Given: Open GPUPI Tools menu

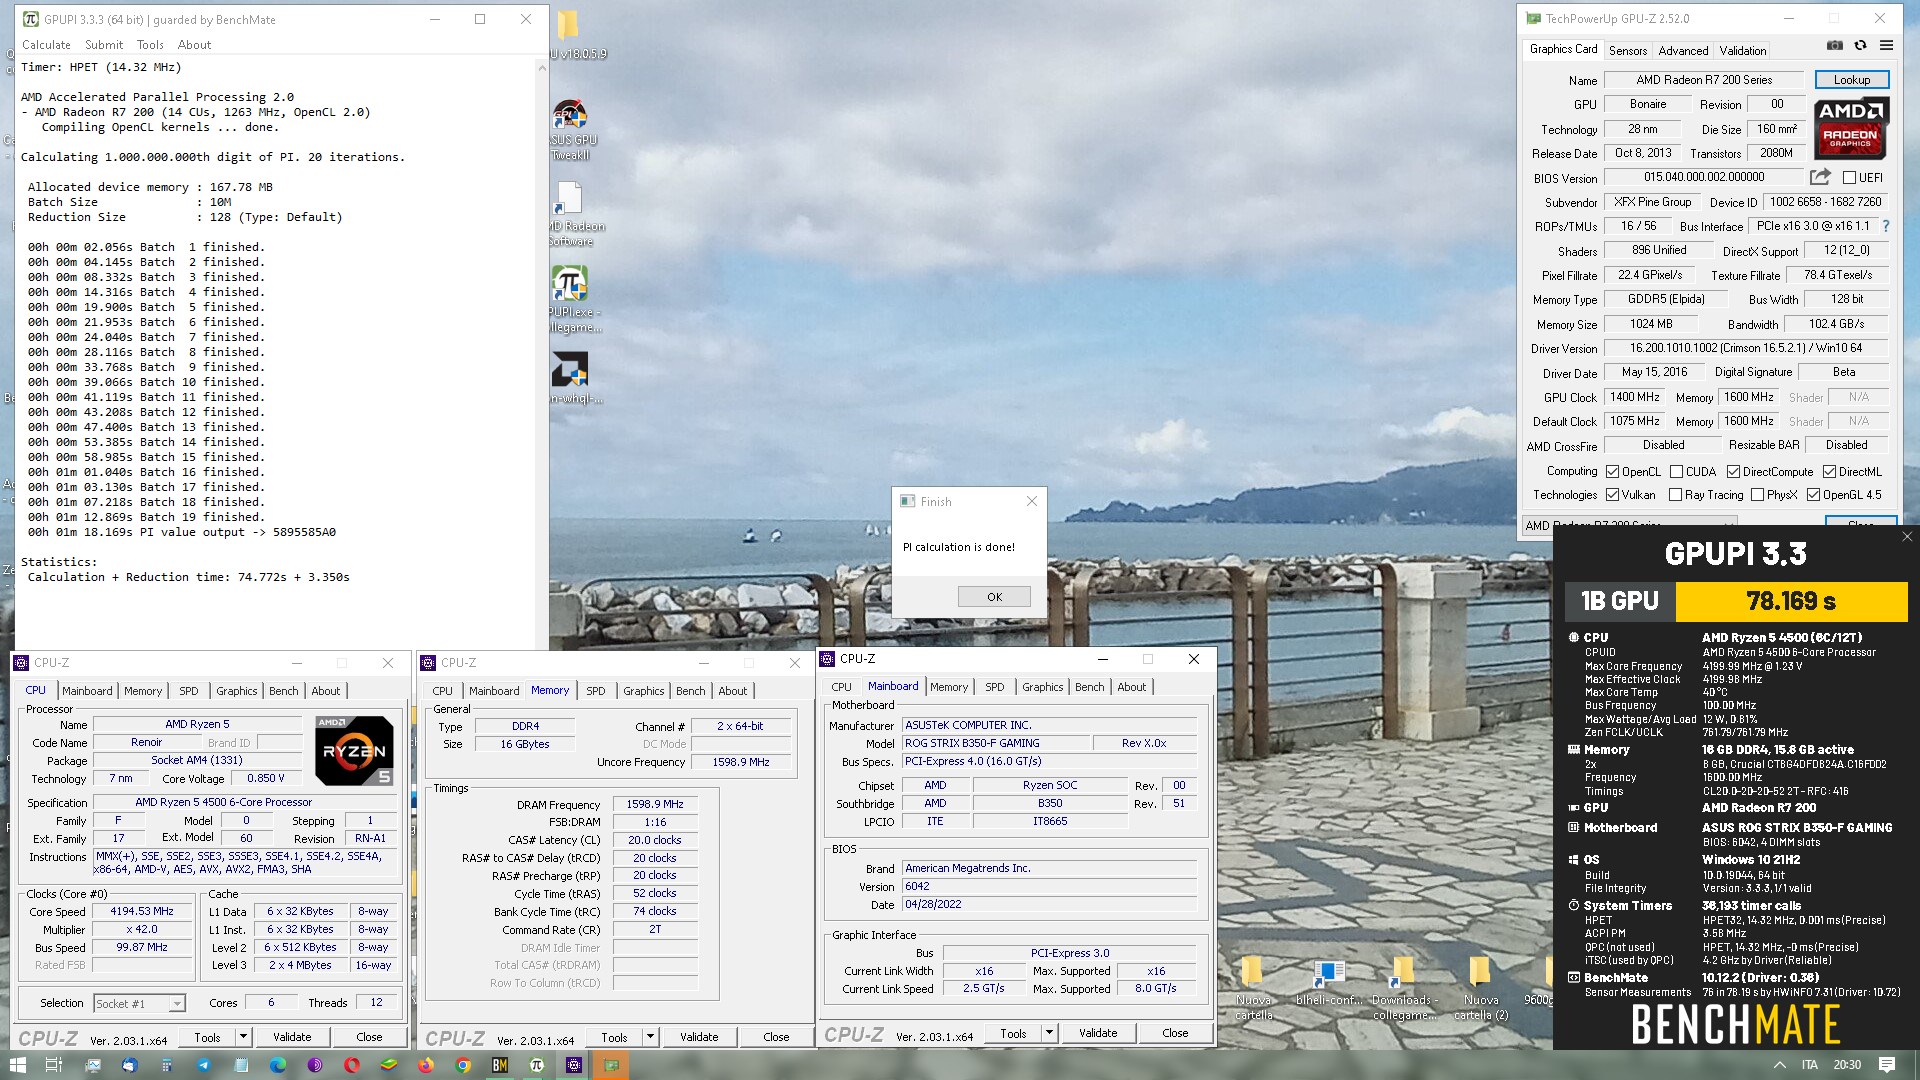Looking at the screenshot, I should coord(150,45).
